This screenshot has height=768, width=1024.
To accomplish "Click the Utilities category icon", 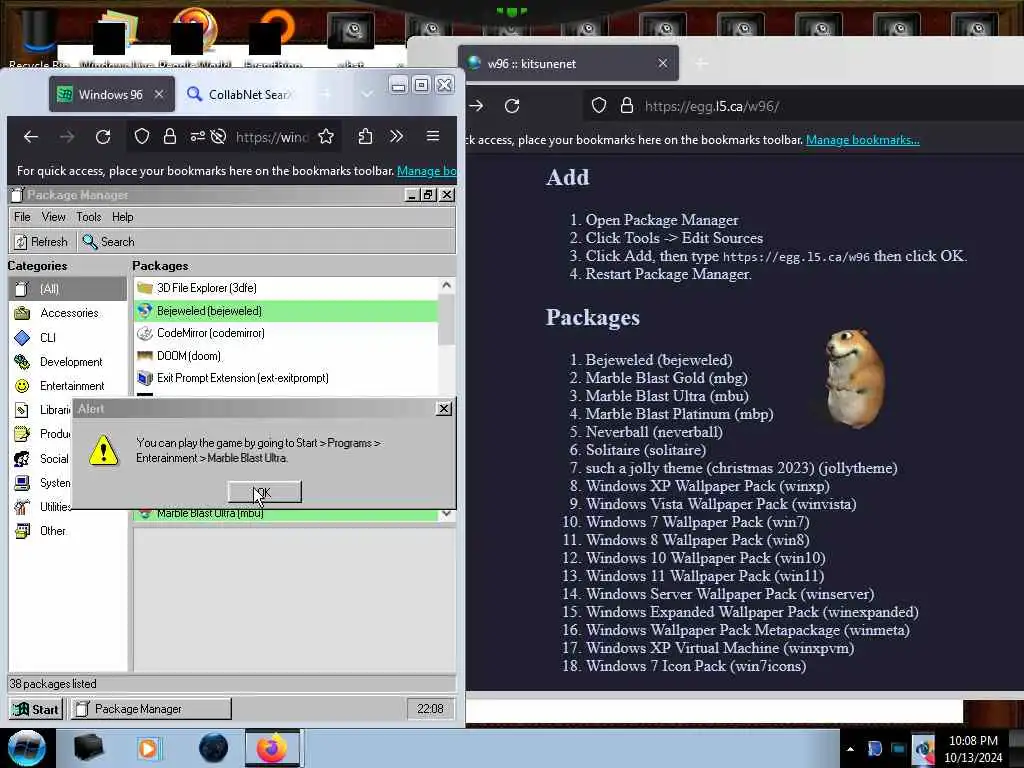I will tap(22, 507).
